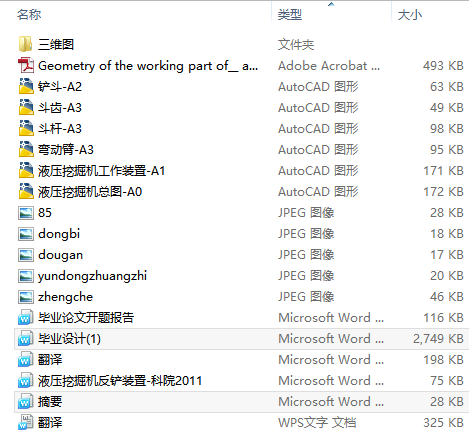Image resolution: width=469 pixels, height=435 pixels.
Task: Select the AutoCAD icon of 铲斗-A2
Action: click(x=26, y=86)
